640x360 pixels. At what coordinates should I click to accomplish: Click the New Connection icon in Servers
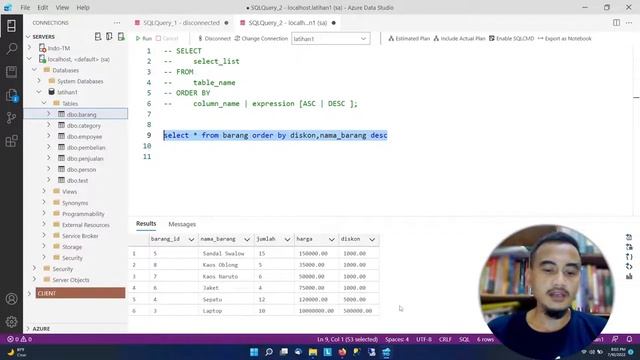(98, 37)
